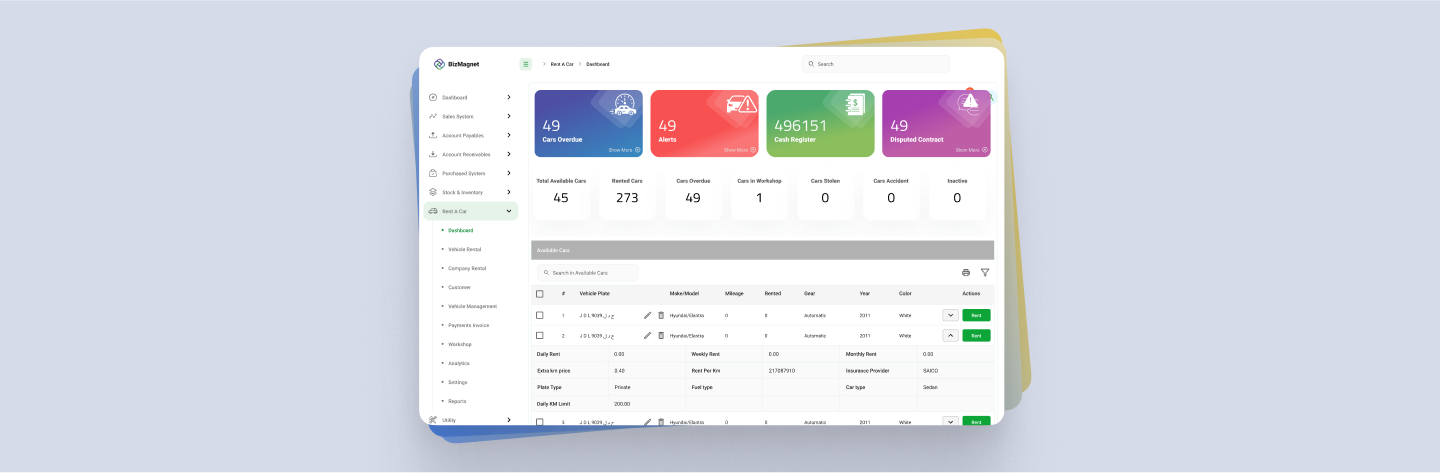Tick the checkbox for row 1
Viewport: 1441px width, 473px height.
(x=540, y=315)
